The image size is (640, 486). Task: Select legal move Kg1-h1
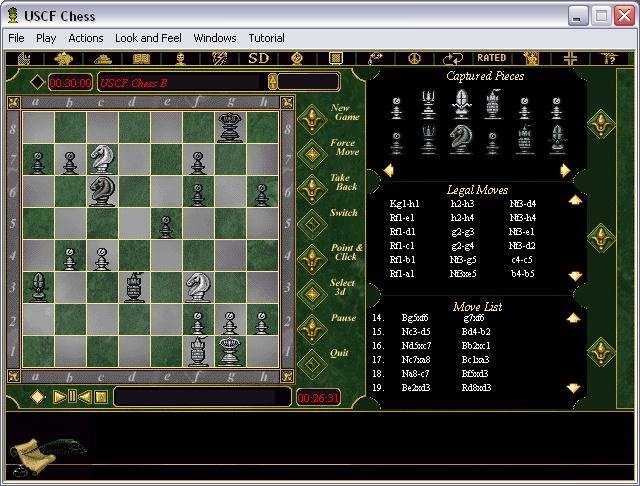point(404,204)
